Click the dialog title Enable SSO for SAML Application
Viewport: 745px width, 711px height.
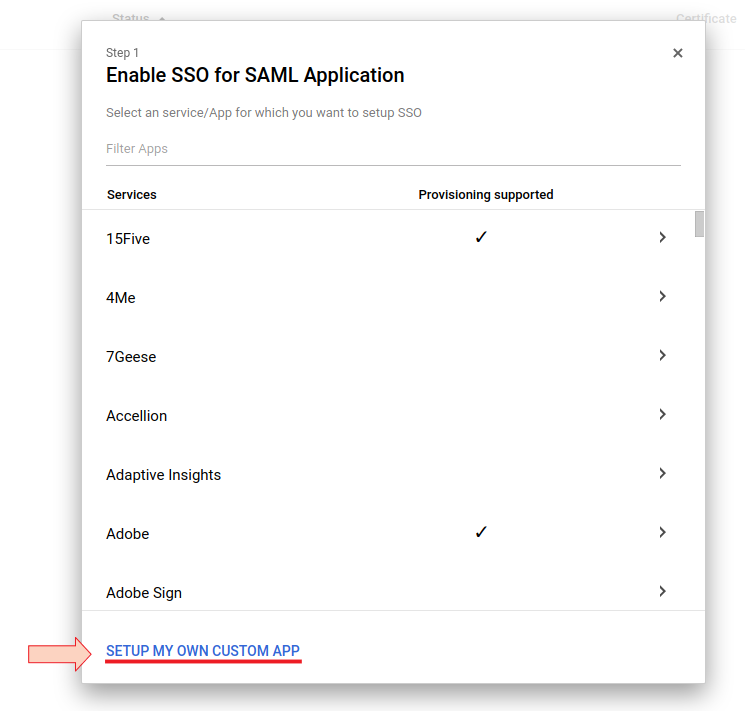(255, 75)
